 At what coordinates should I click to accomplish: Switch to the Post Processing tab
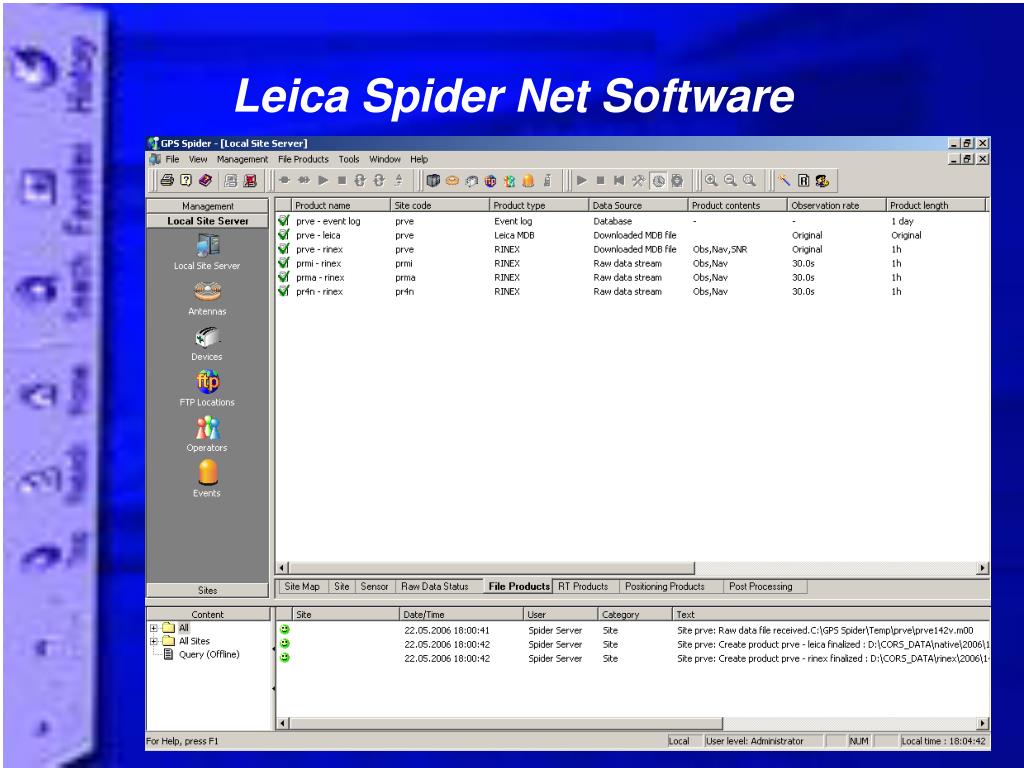[761, 586]
